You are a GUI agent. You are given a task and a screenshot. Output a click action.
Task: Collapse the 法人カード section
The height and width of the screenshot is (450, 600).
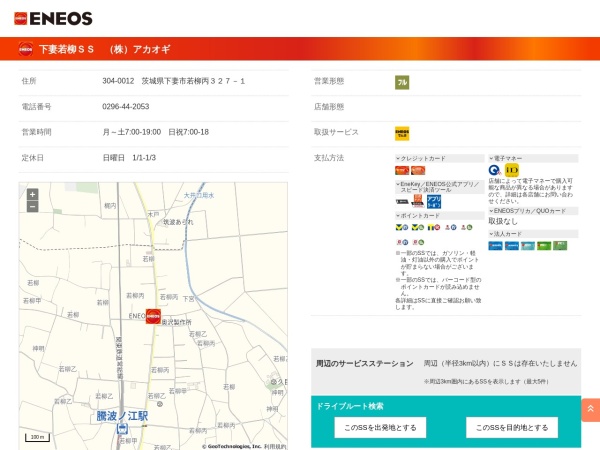(x=533, y=234)
